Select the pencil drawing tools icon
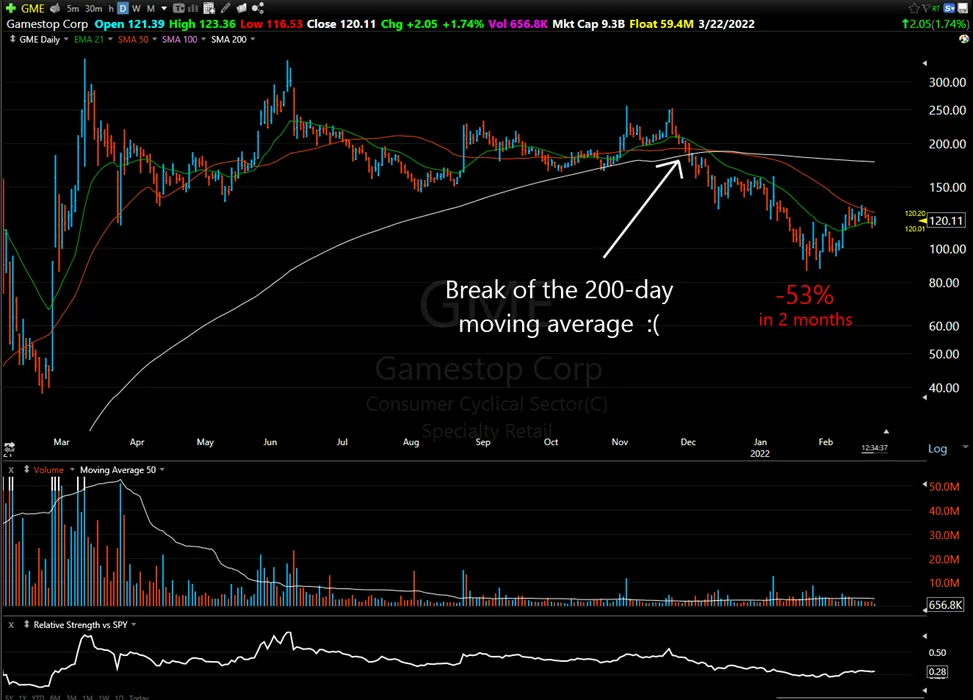 (x=226, y=8)
